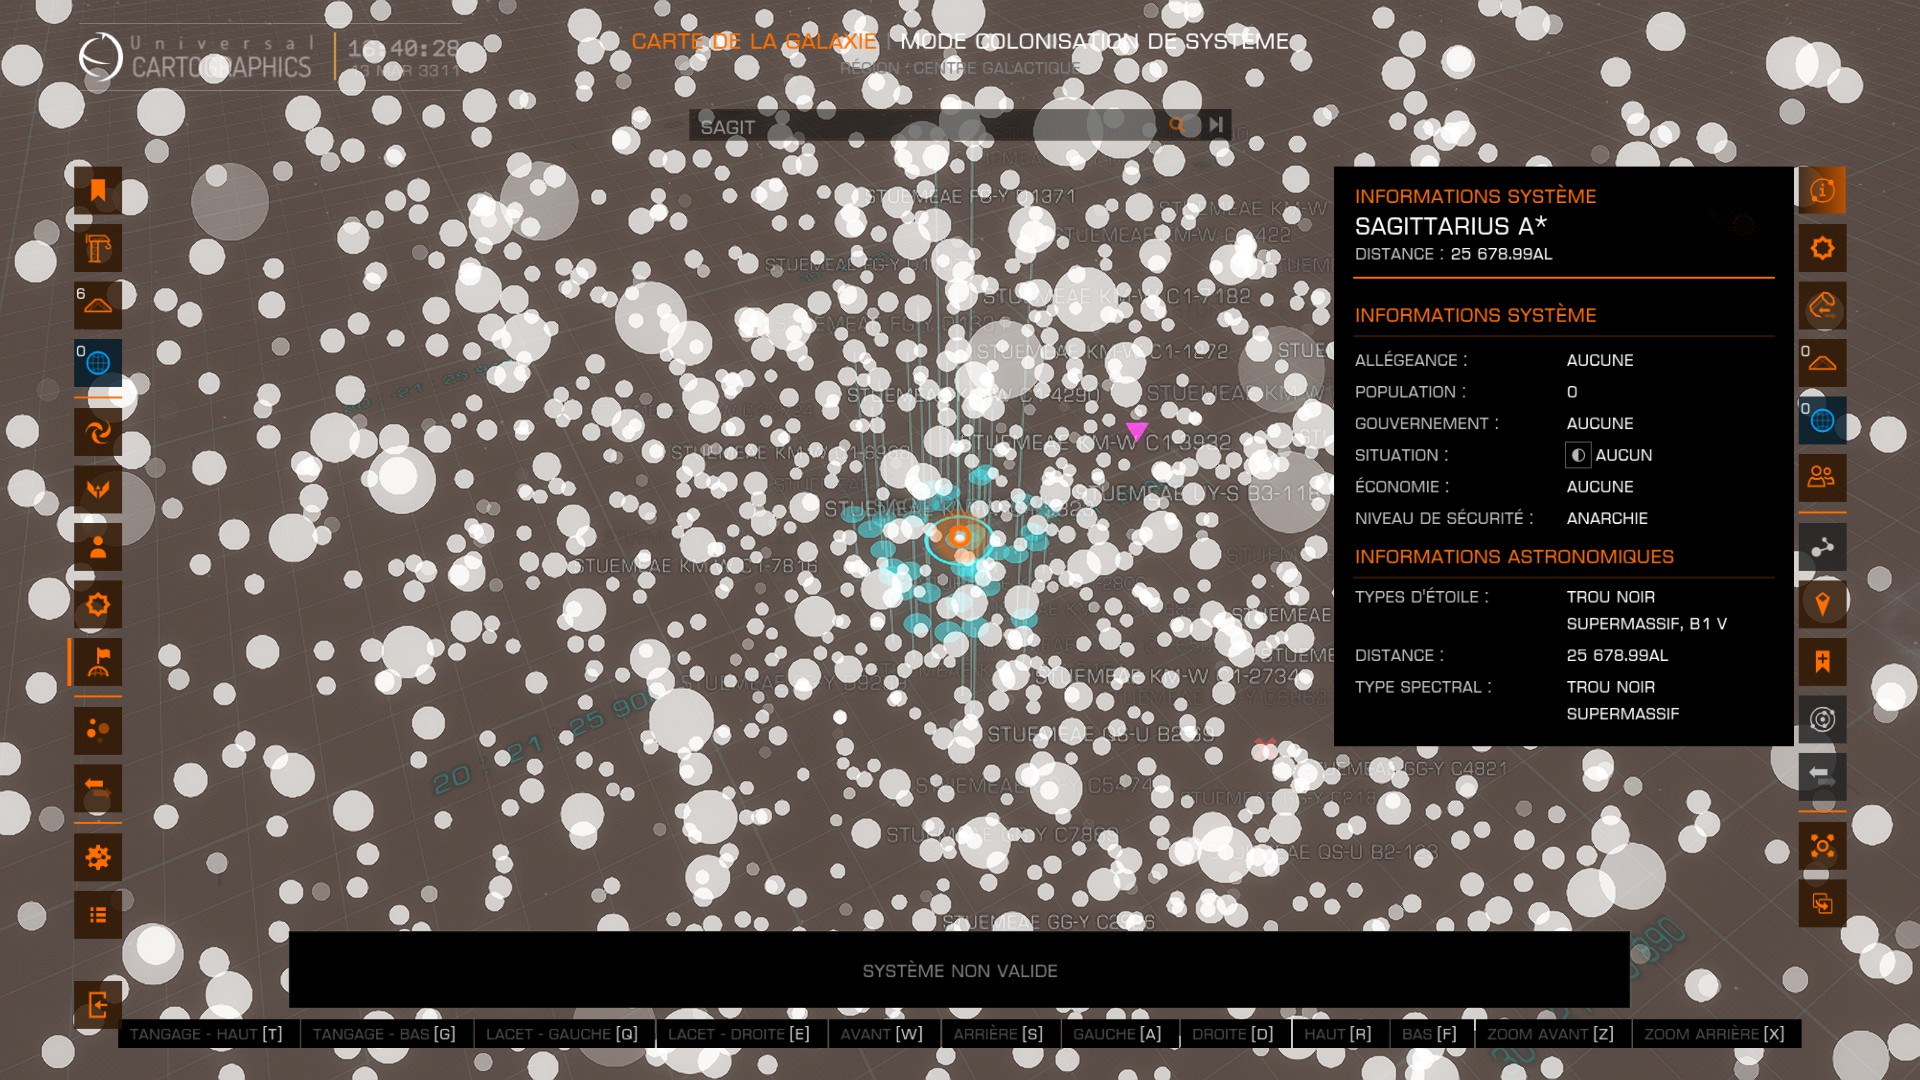Click the red marker on the map

[x=1265, y=747]
